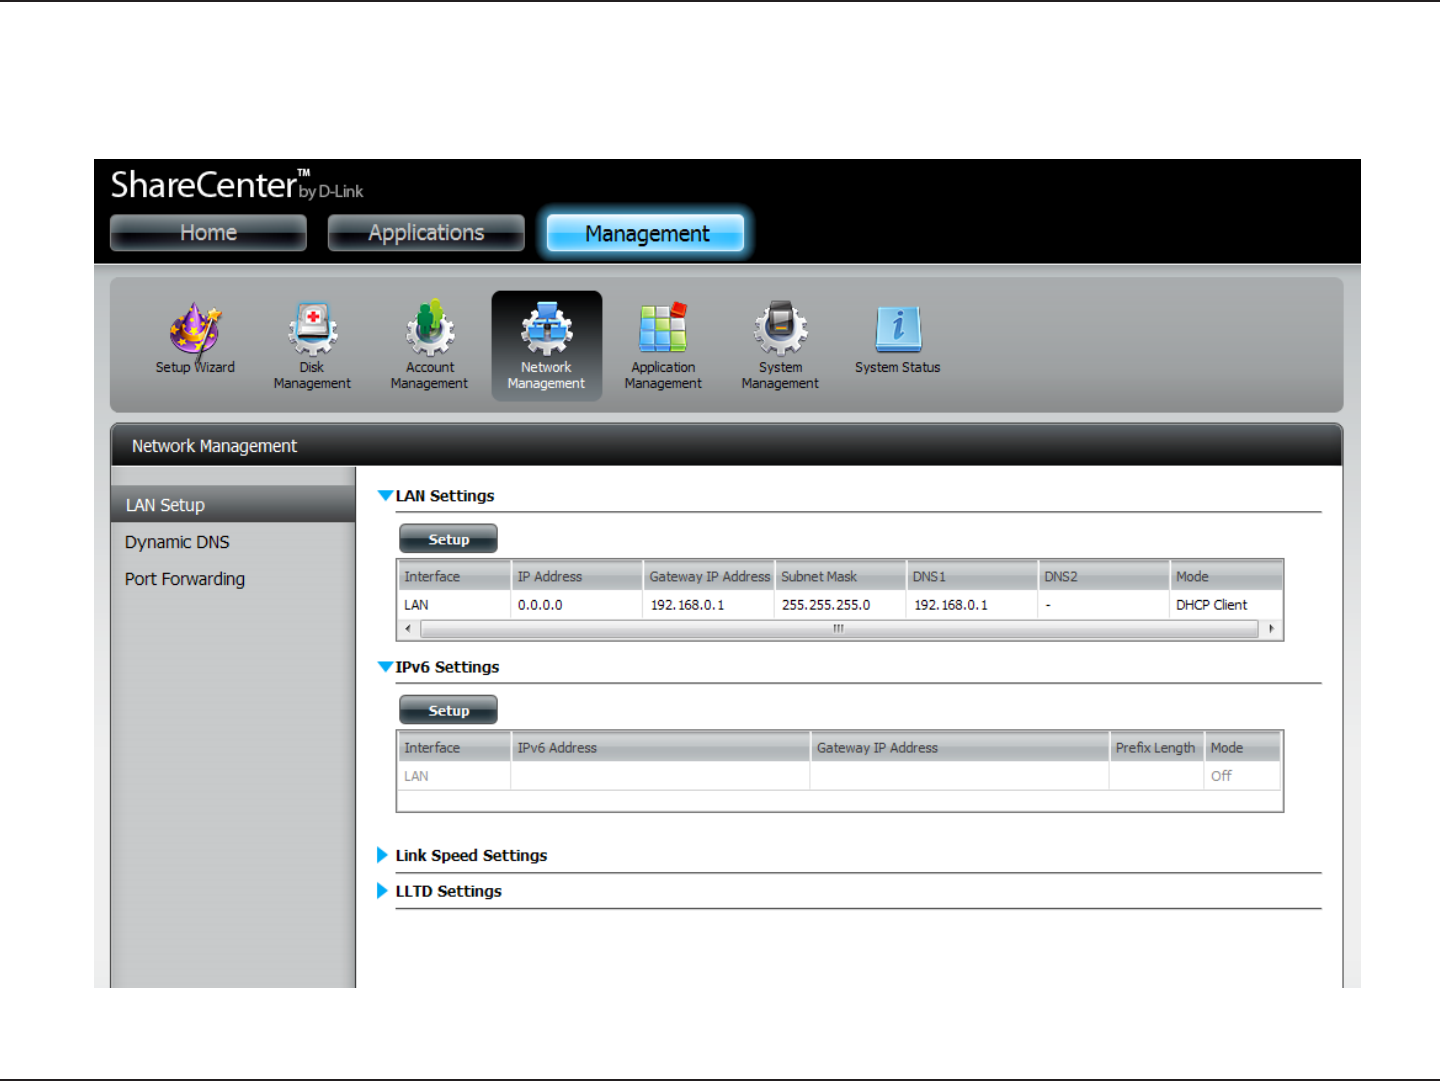The height and width of the screenshot is (1081, 1440).
Task: Select the 0.0.0.0 IP address cell
Action: point(576,605)
